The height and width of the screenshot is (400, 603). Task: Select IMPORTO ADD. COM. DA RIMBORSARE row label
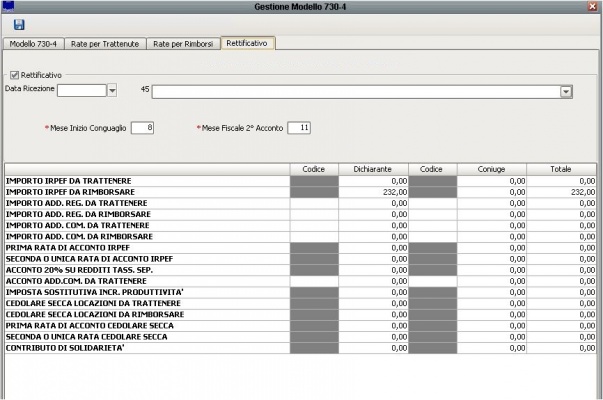pyautogui.click(x=79, y=237)
